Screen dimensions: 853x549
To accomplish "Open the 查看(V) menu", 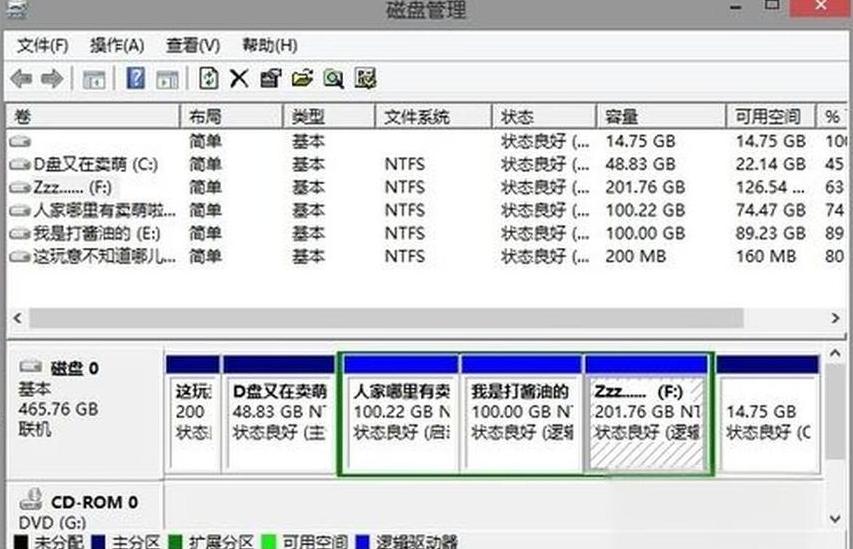I will click(193, 45).
